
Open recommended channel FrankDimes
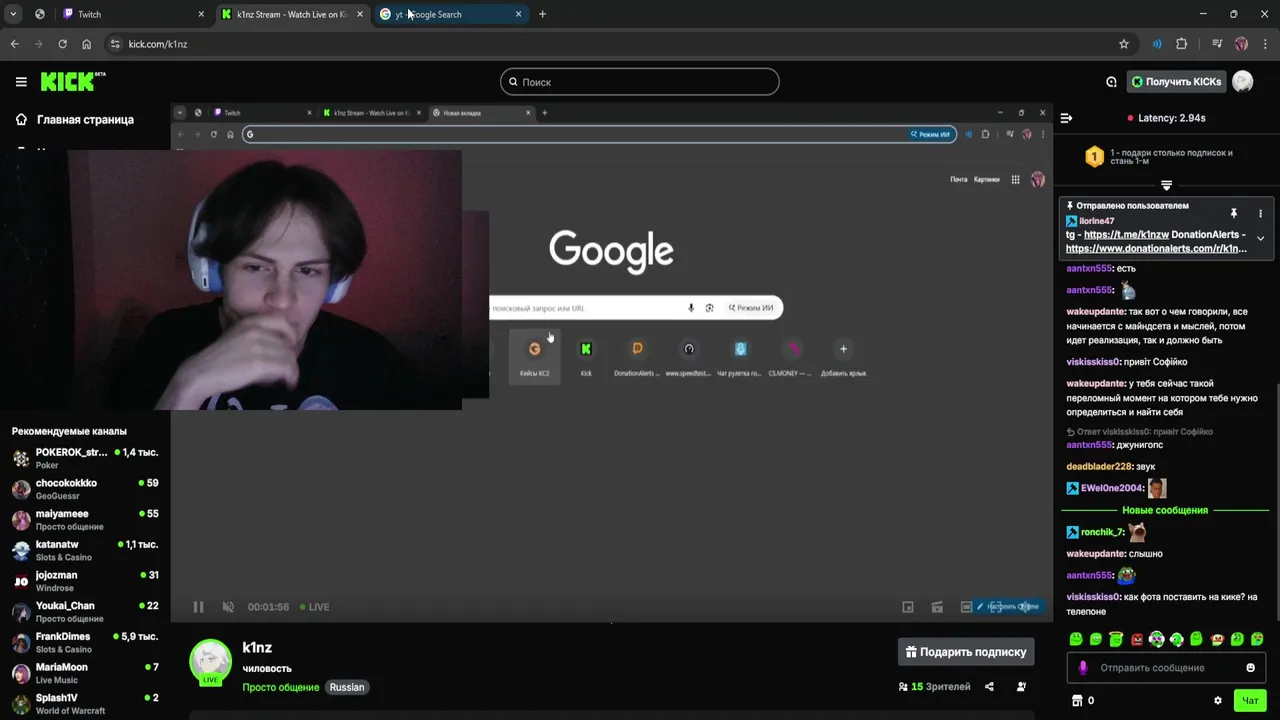[85, 642]
